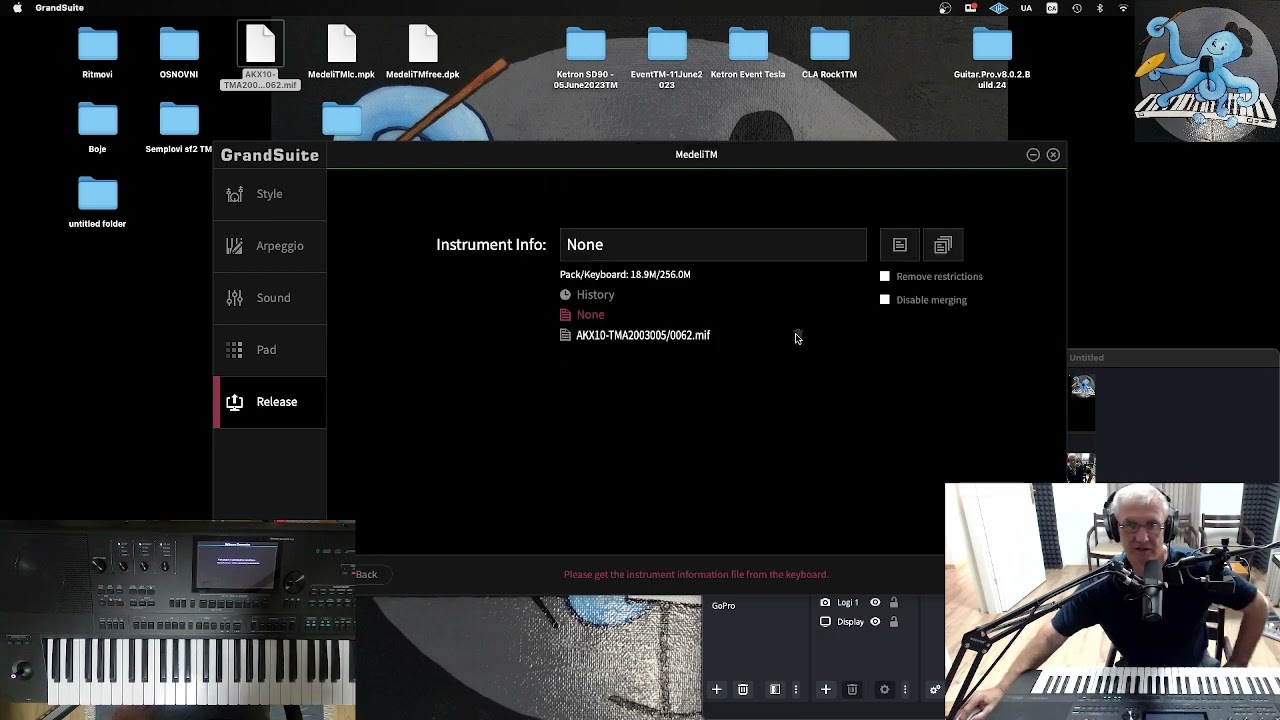Viewport: 1280px width, 720px height.
Task: Select the MedeliTMfree.dpk desktop file
Action: 423,52
